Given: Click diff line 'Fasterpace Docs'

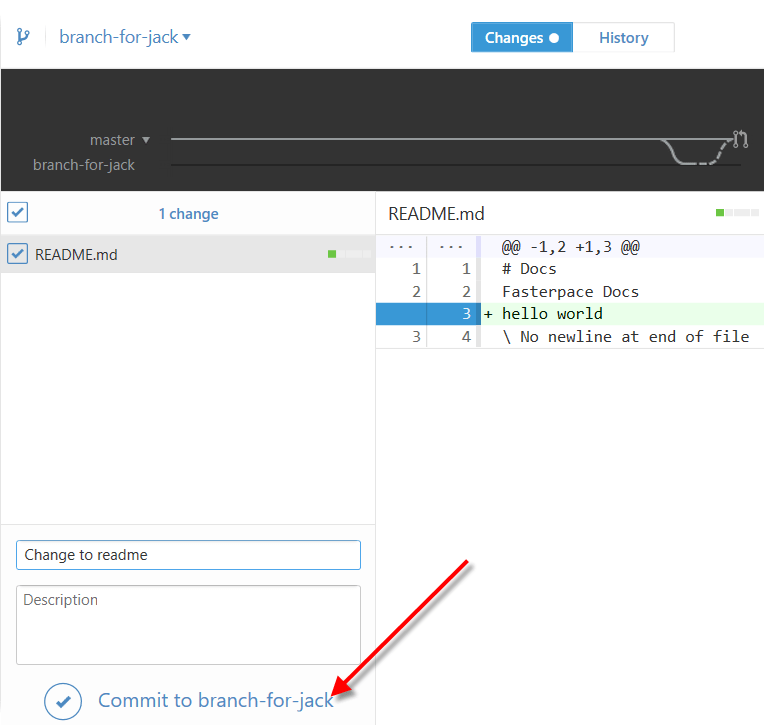Looking at the screenshot, I should (571, 292).
